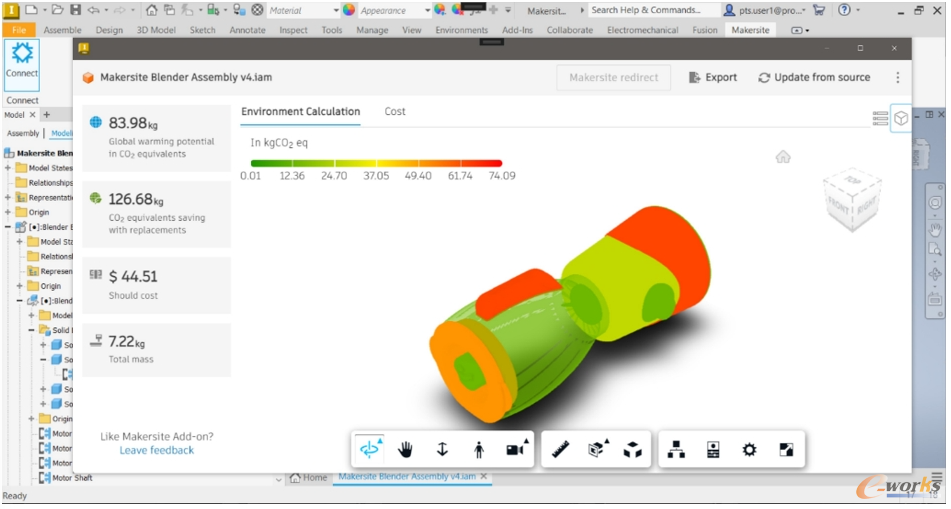Open the Inspect ribbon tab
The image size is (951, 509).
[x=293, y=30]
